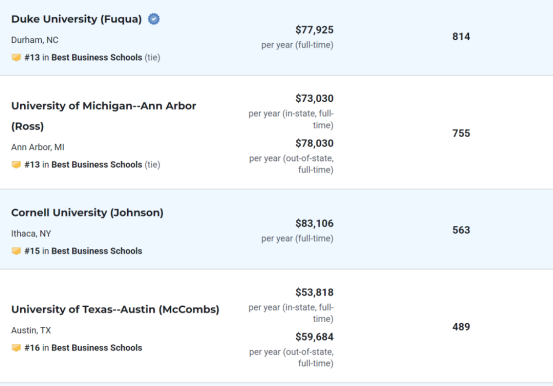
Task: Select the $83,106 tuition for Cornell
Action: click(x=315, y=224)
